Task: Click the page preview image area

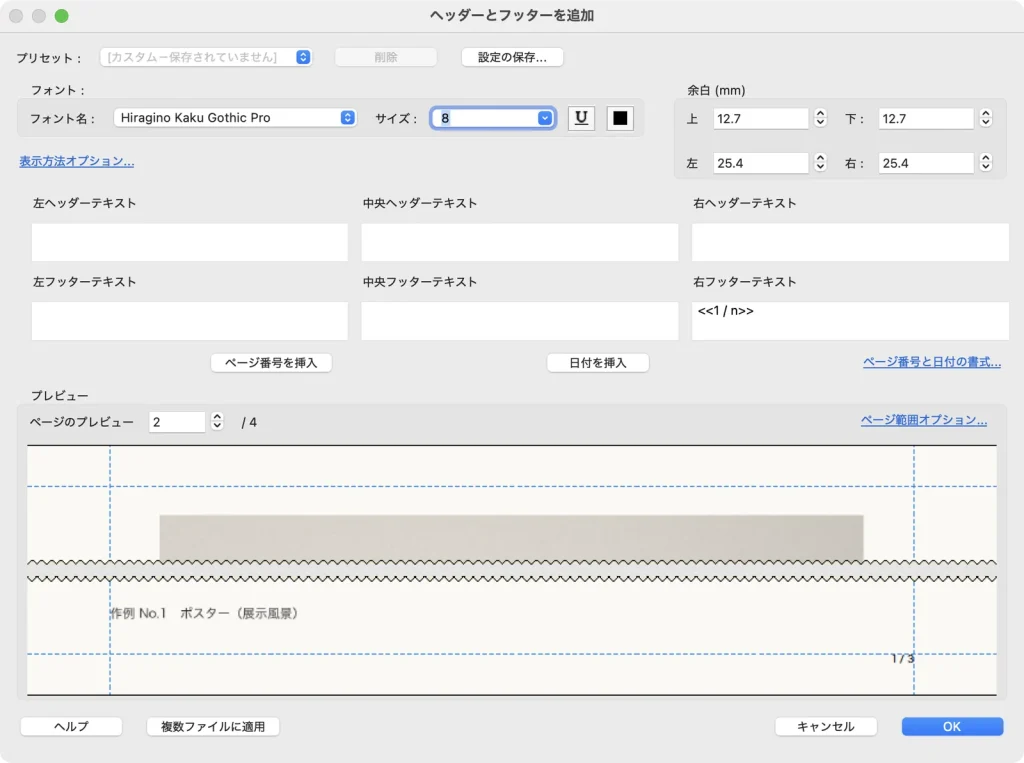Action: tap(512, 570)
